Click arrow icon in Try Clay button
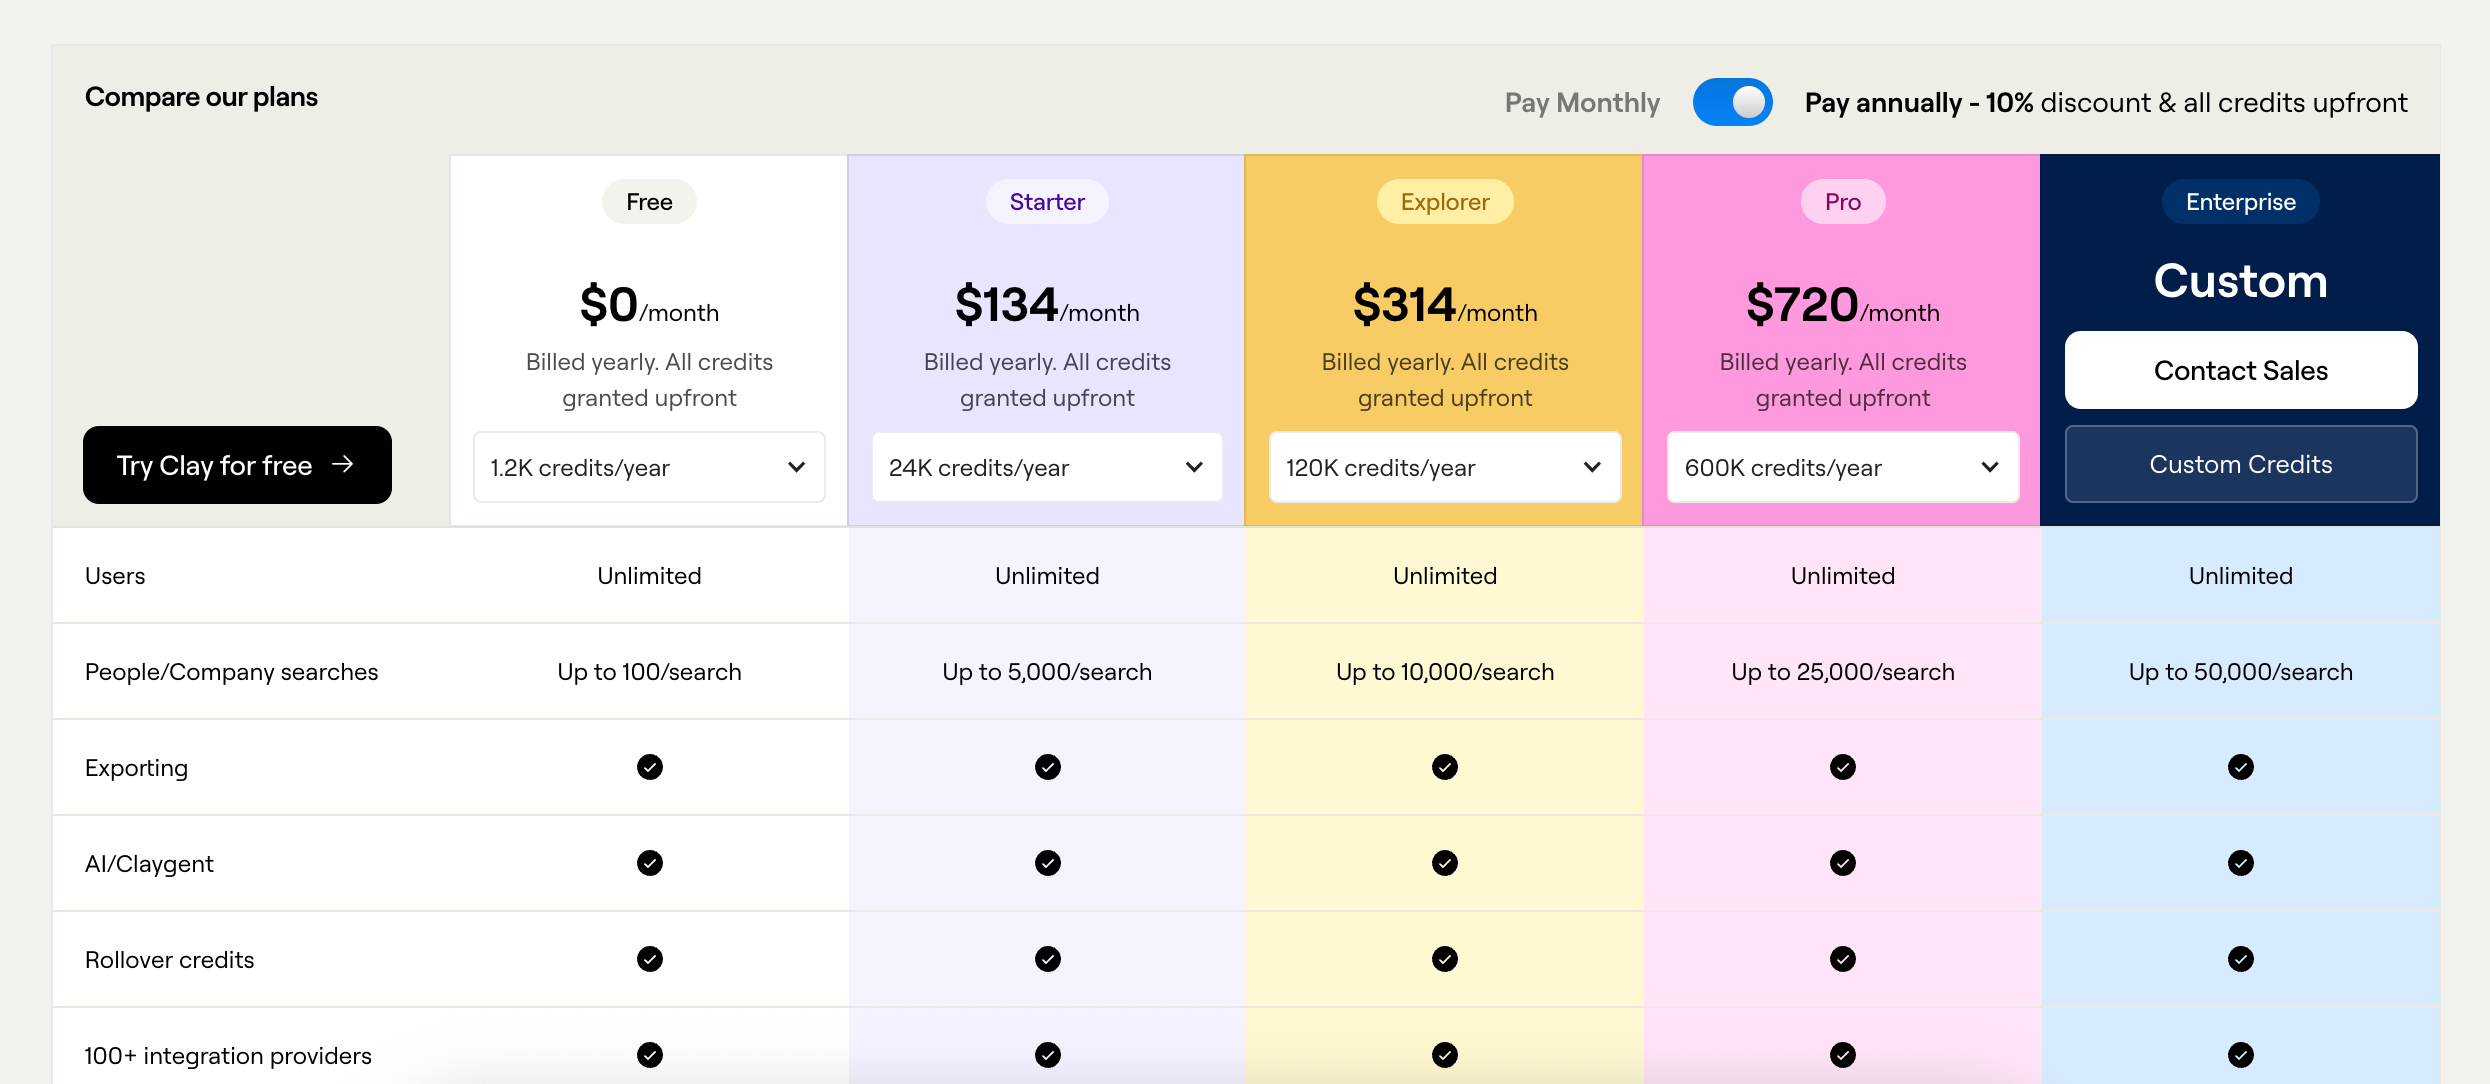The image size is (2490, 1084). (x=343, y=464)
